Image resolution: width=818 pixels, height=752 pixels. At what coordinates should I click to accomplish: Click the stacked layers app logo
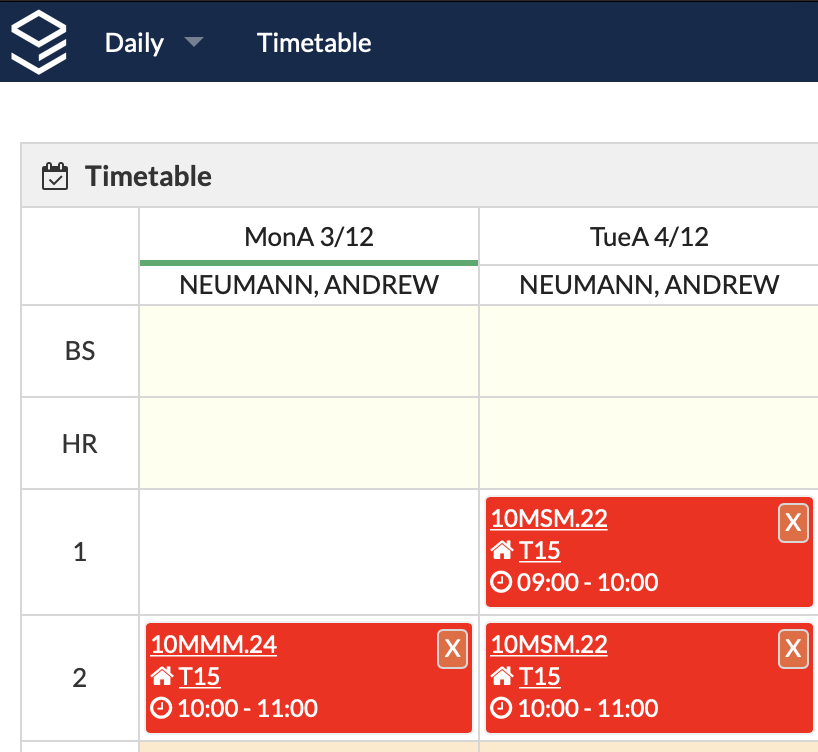[39, 42]
